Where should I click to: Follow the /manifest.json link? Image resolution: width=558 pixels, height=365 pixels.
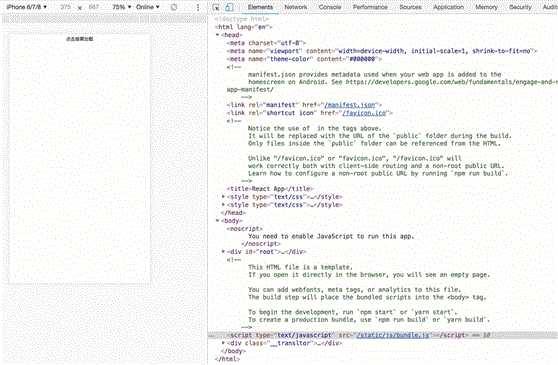[x=350, y=105]
